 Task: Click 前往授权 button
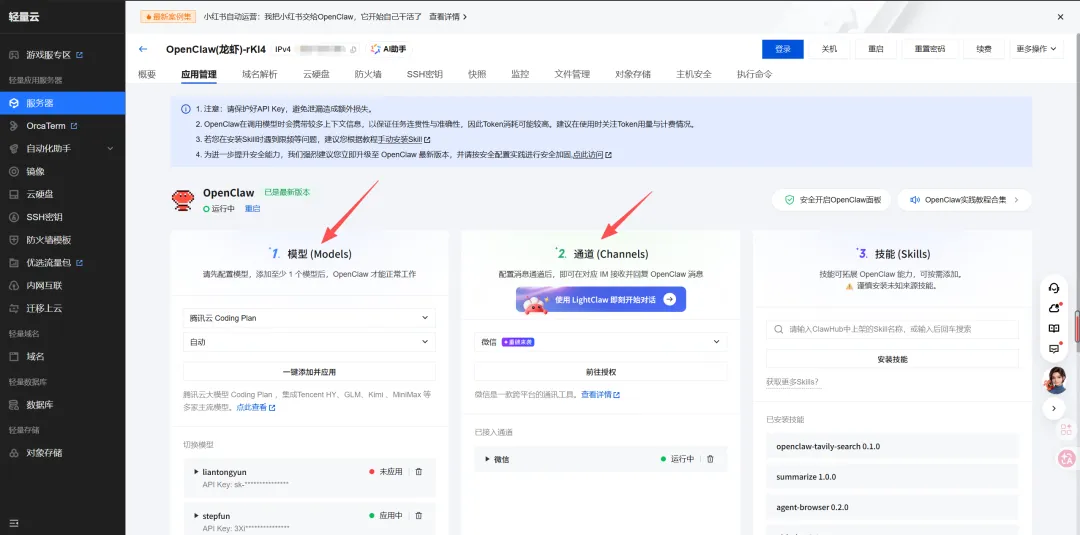click(601, 372)
